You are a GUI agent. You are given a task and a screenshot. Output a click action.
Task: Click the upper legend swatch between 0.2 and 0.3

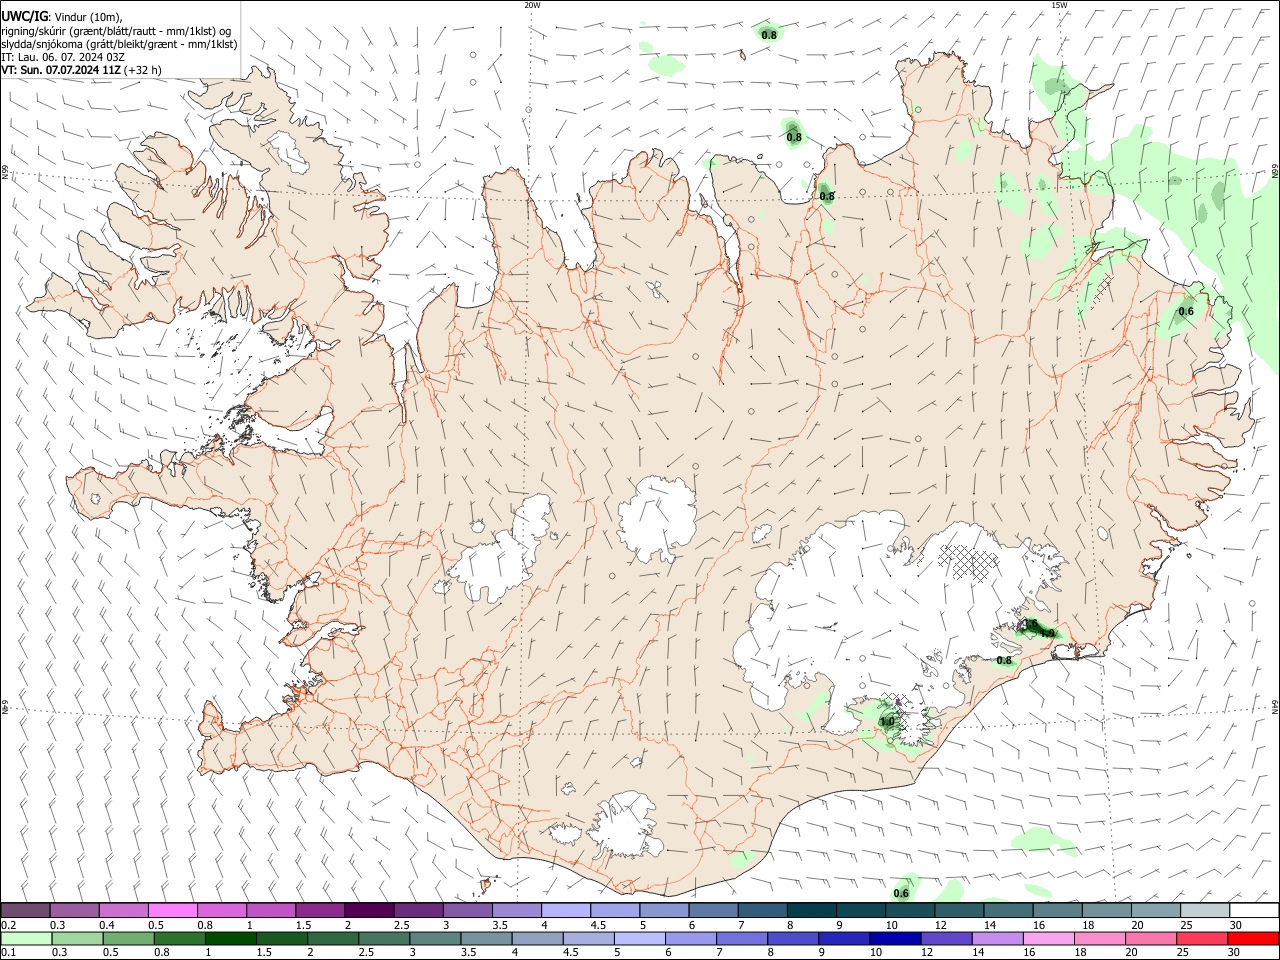tap(26, 910)
